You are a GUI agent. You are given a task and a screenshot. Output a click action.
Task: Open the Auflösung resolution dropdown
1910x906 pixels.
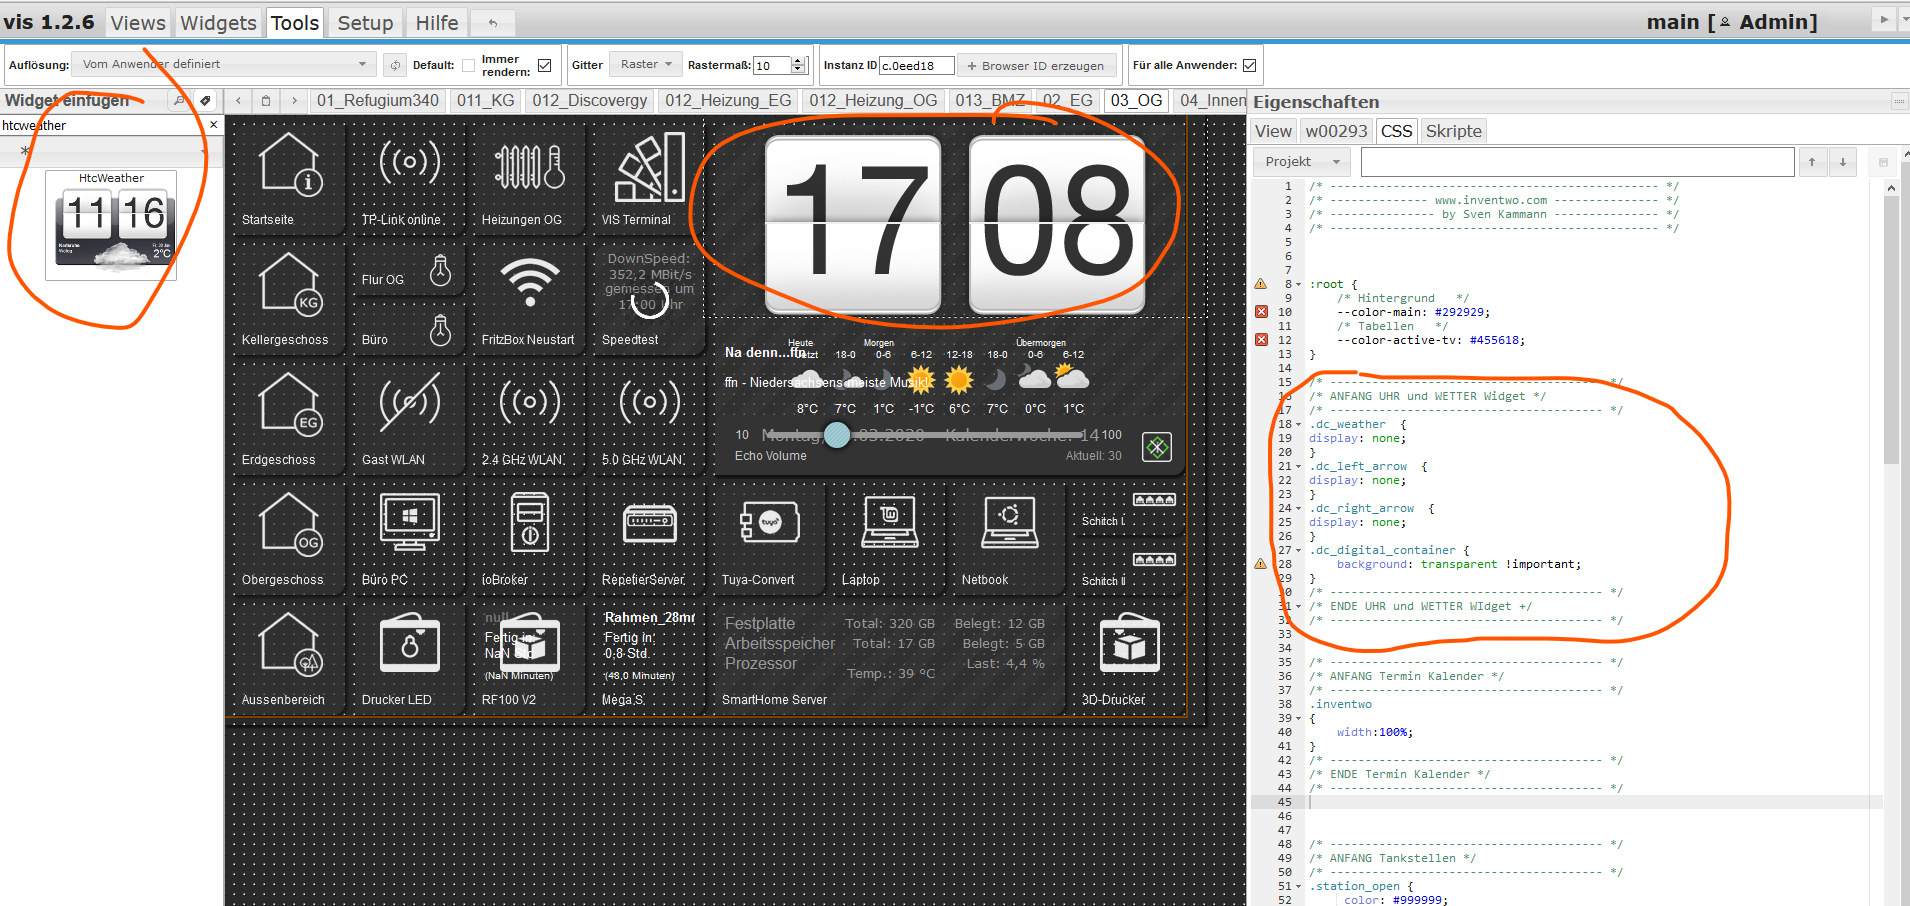tap(223, 64)
